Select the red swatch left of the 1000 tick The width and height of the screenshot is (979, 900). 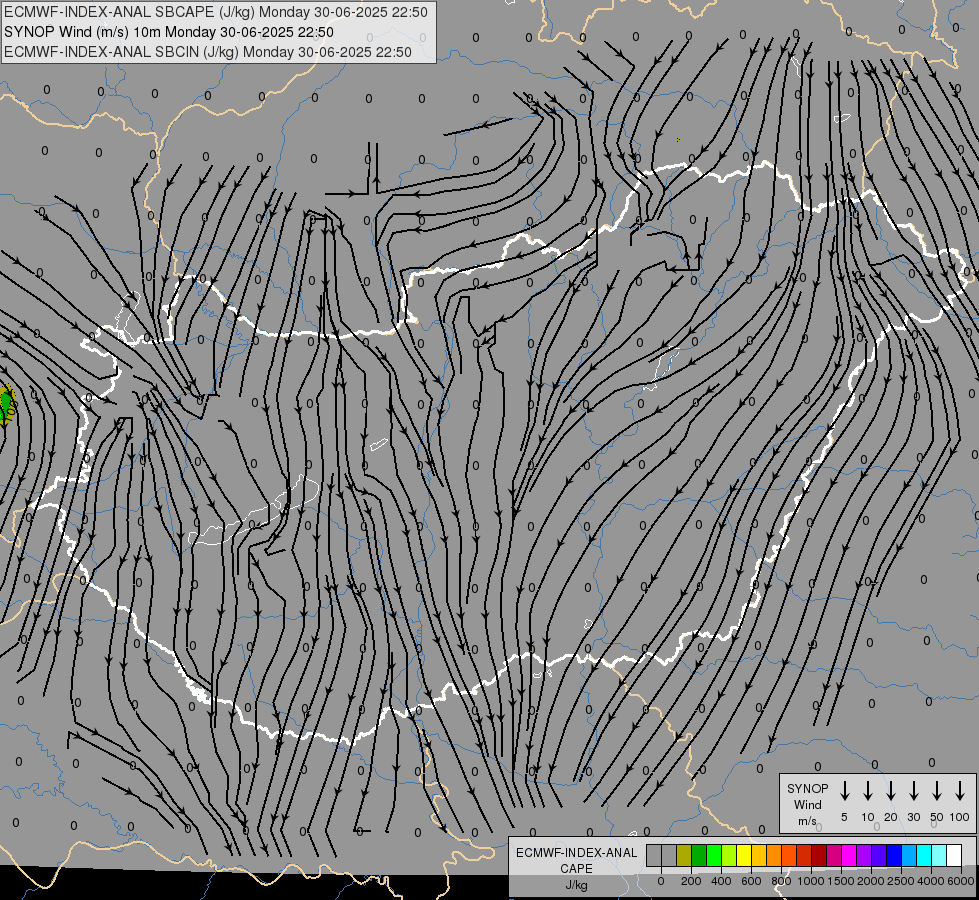[805, 856]
